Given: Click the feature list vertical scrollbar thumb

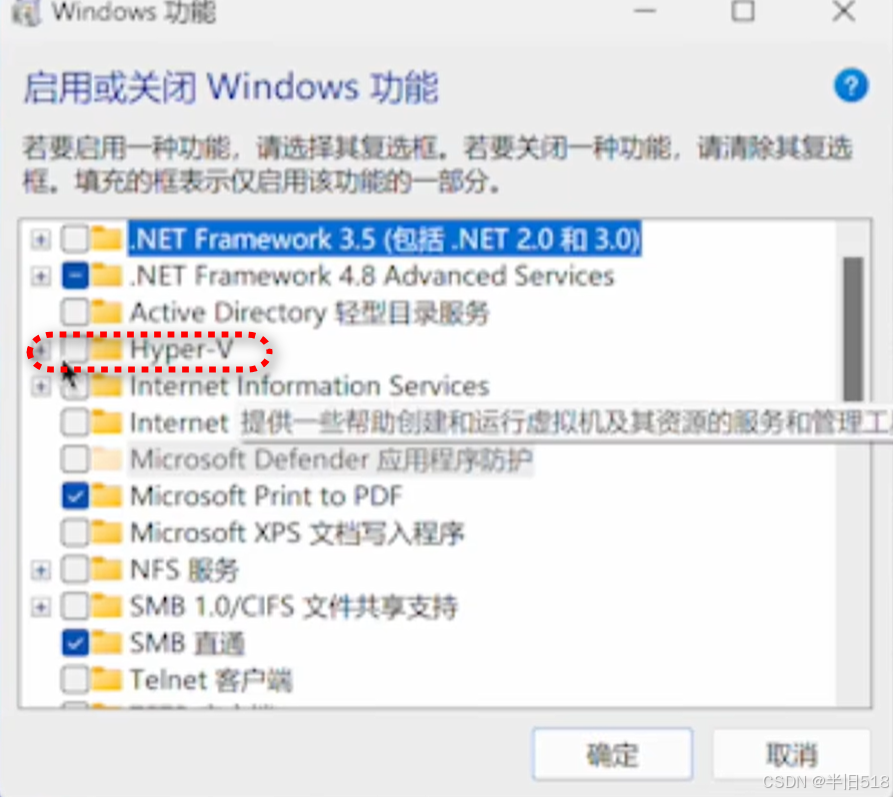Looking at the screenshot, I should click(x=853, y=329).
